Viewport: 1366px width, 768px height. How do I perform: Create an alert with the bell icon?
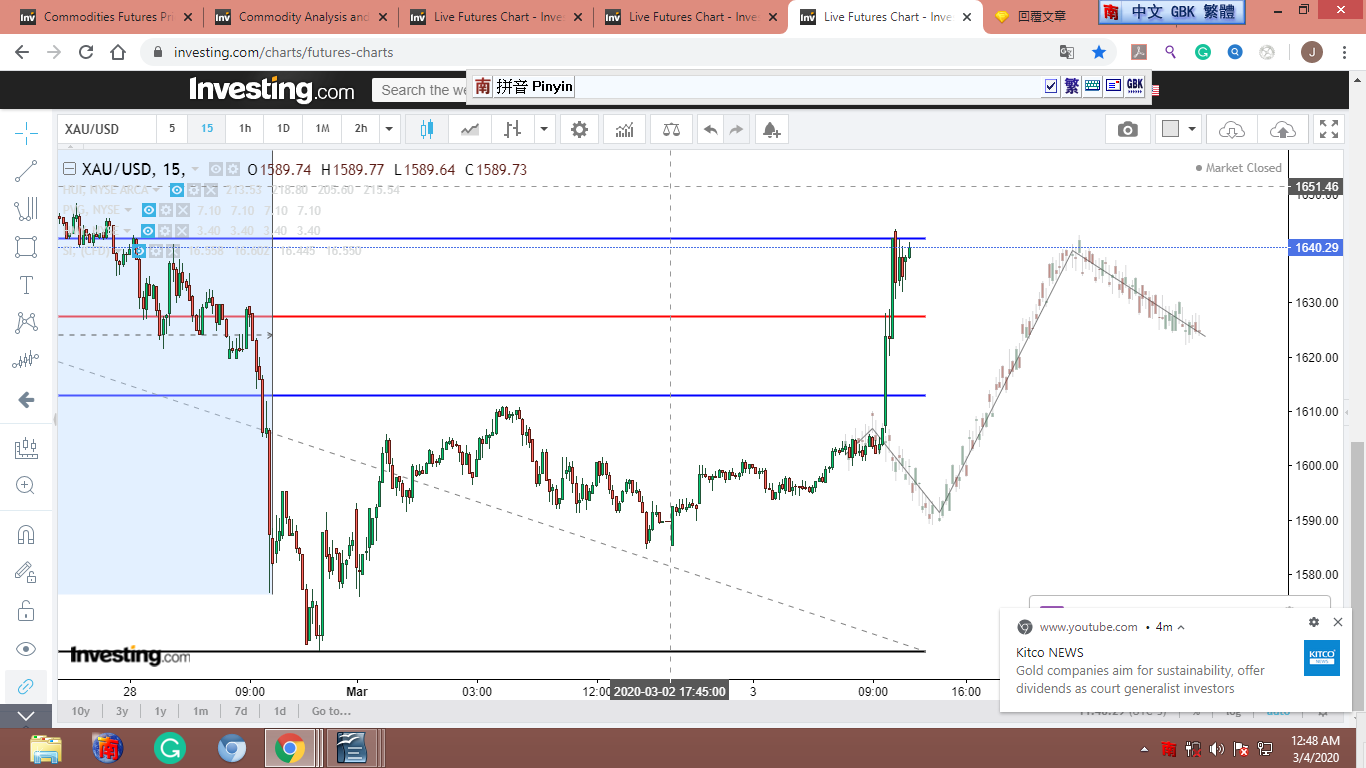tap(770, 129)
